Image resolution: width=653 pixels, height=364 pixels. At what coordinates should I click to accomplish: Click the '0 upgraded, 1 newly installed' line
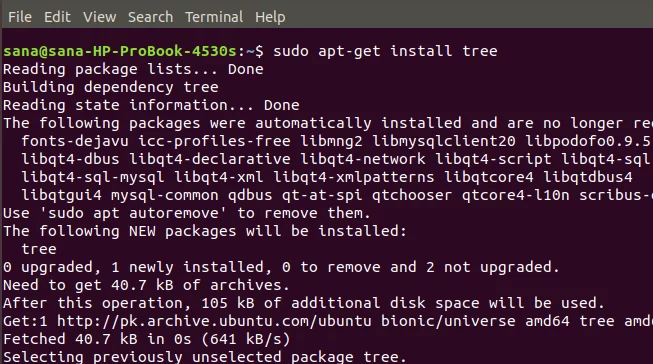point(282,267)
